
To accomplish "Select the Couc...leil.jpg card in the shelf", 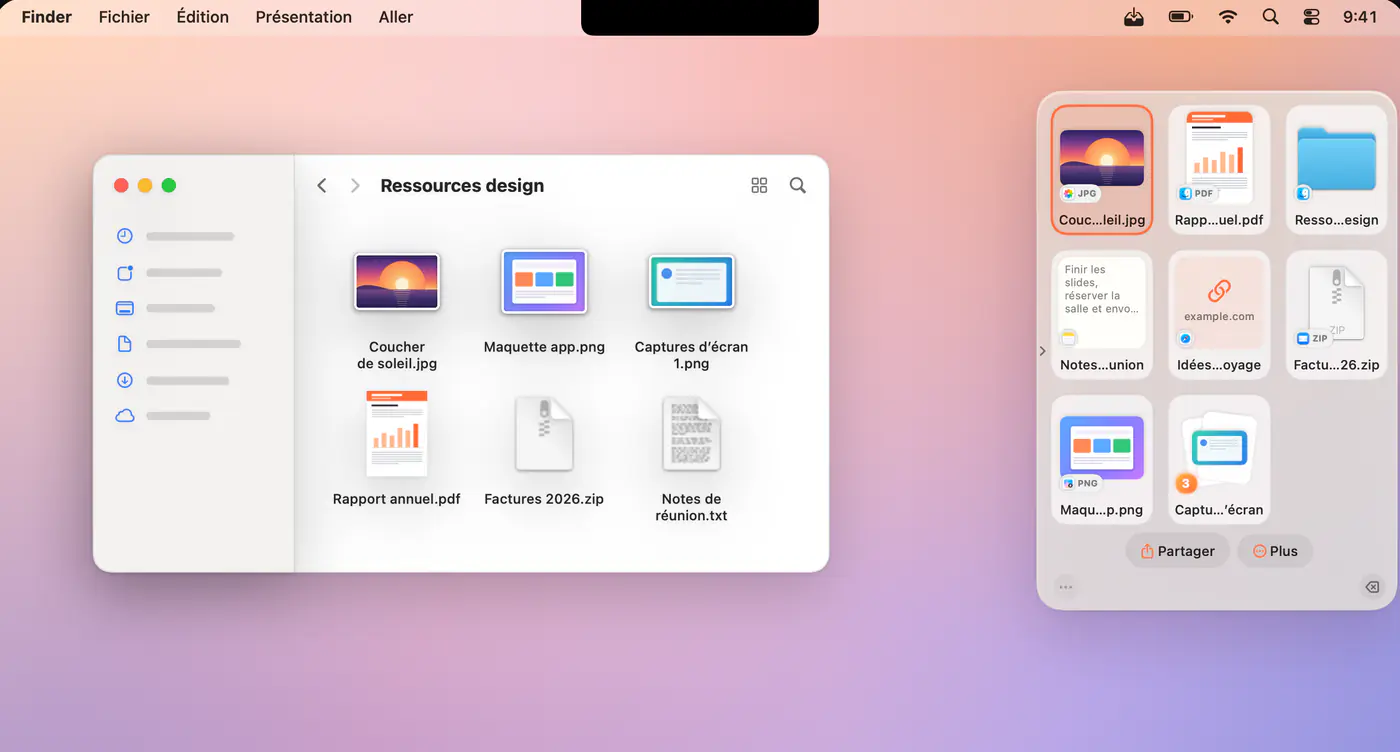I will point(1102,170).
